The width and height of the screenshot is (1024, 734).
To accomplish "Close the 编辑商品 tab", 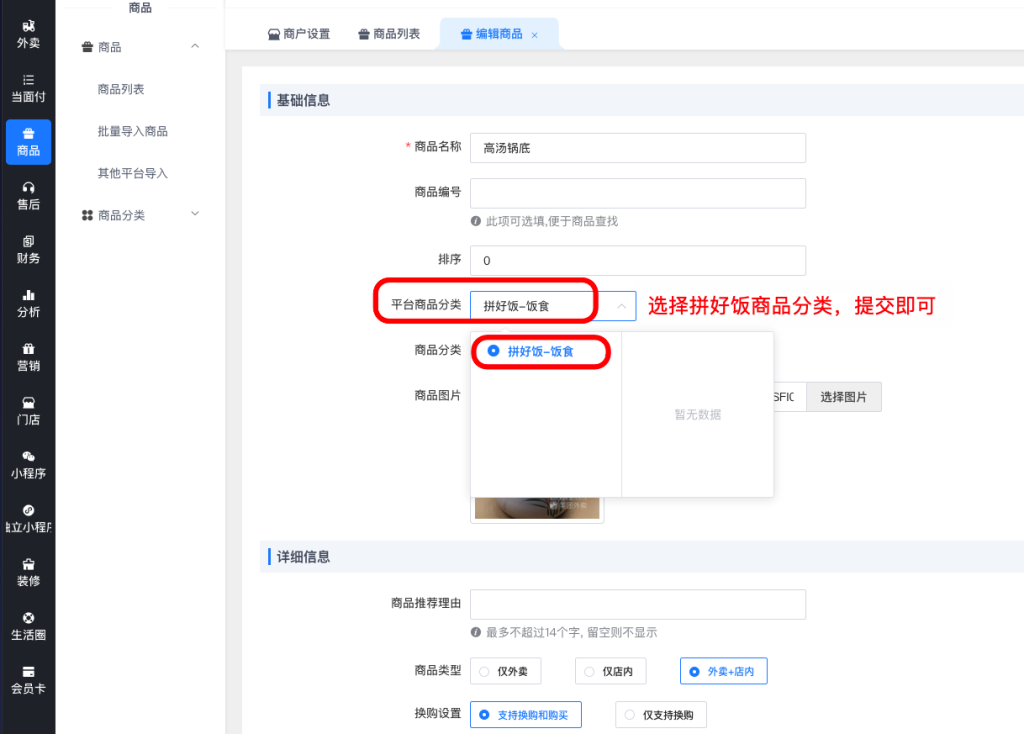I will [534, 35].
